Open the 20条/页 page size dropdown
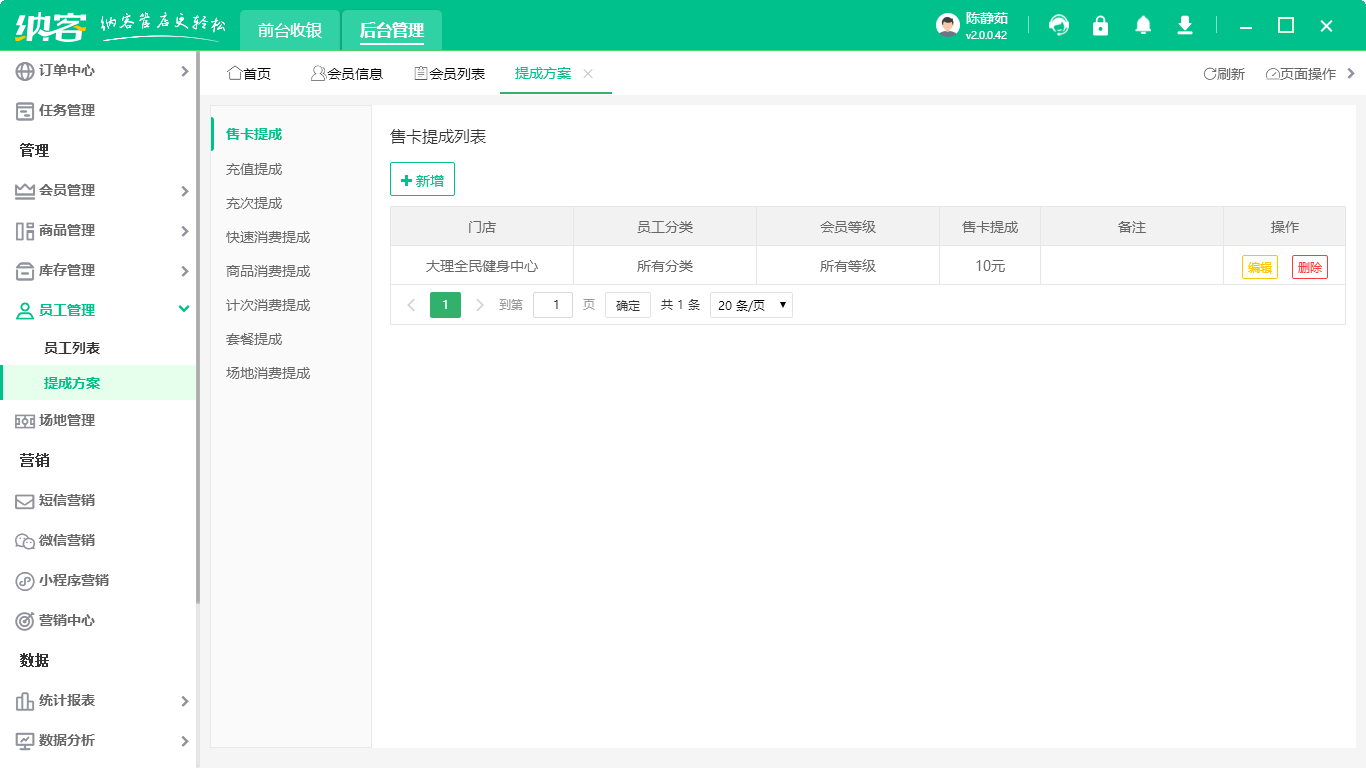 pos(750,305)
